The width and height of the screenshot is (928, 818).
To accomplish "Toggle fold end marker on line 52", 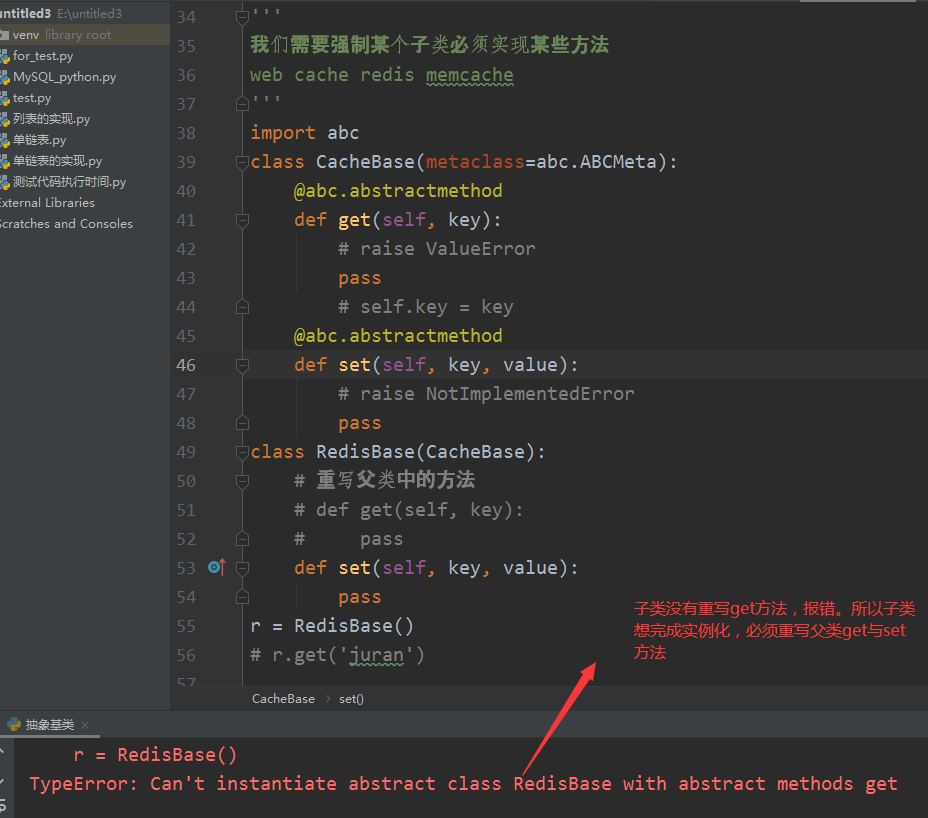I will click(x=242, y=539).
